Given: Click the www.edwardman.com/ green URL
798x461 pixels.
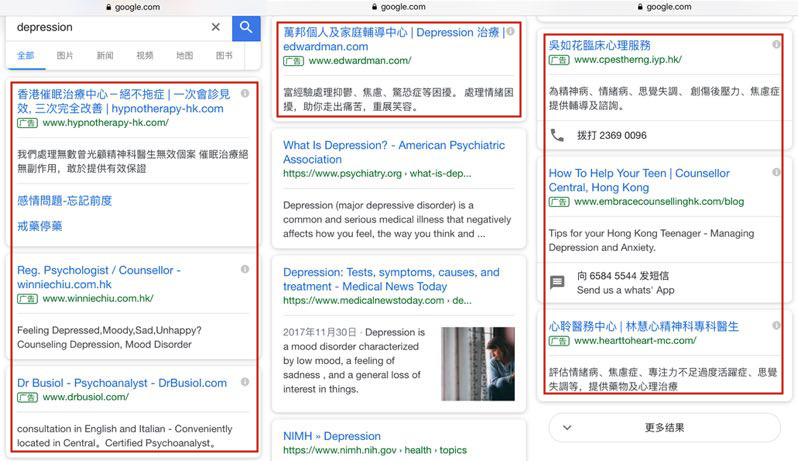Looking at the screenshot, I should tap(360, 61).
